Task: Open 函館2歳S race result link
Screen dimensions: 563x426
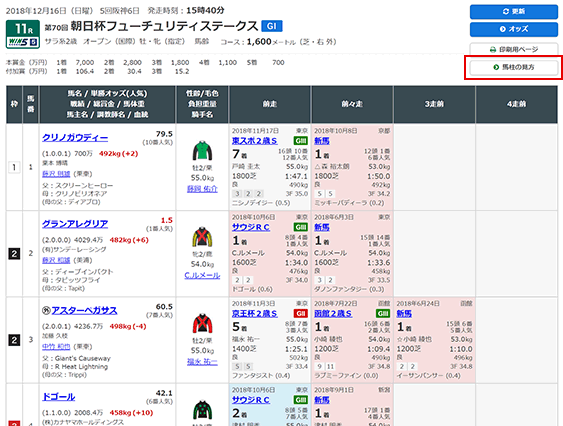Action: coord(333,314)
